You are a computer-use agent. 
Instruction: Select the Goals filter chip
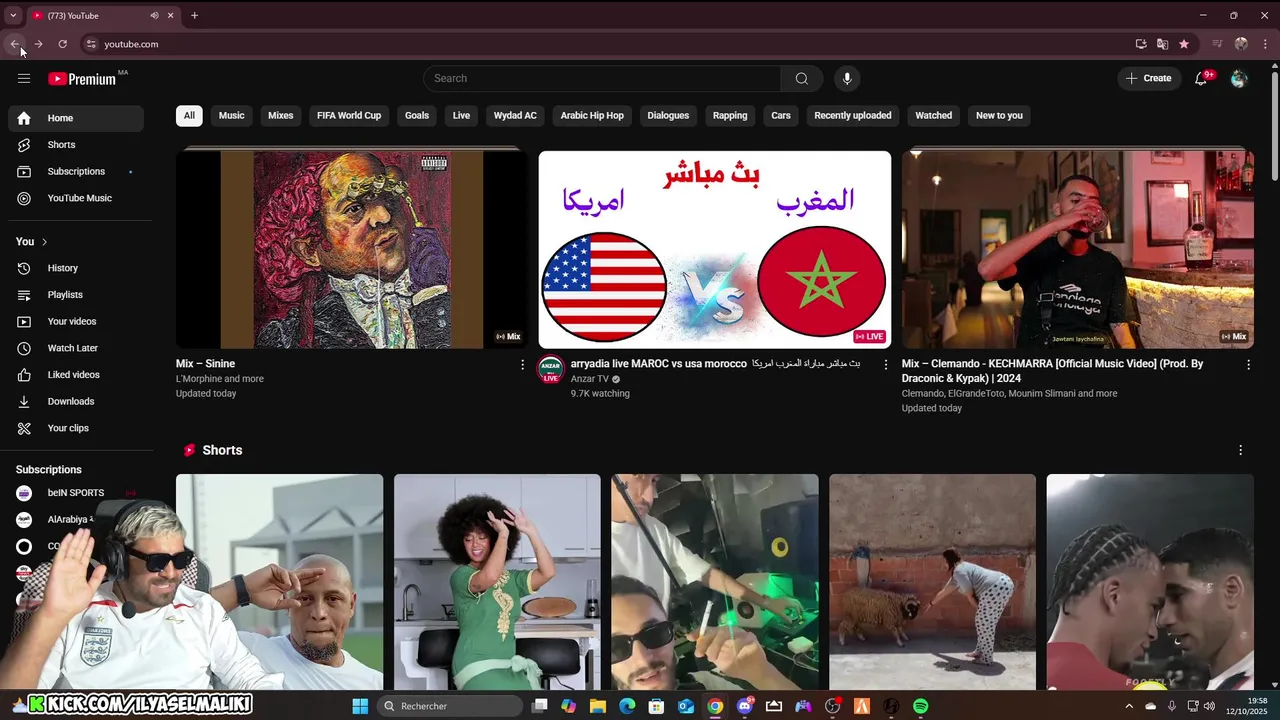pyautogui.click(x=417, y=115)
